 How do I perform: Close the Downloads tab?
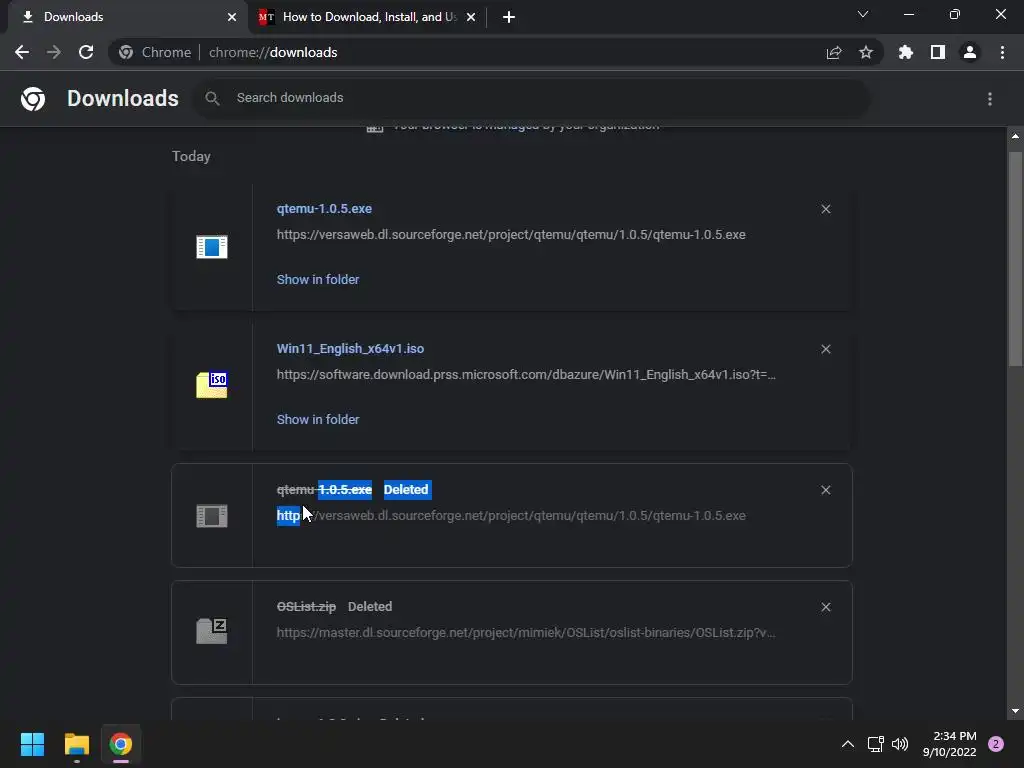coord(232,17)
